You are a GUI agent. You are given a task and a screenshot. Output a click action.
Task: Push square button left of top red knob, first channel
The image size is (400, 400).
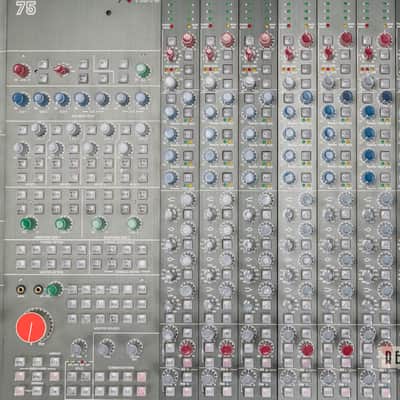(x=171, y=41)
